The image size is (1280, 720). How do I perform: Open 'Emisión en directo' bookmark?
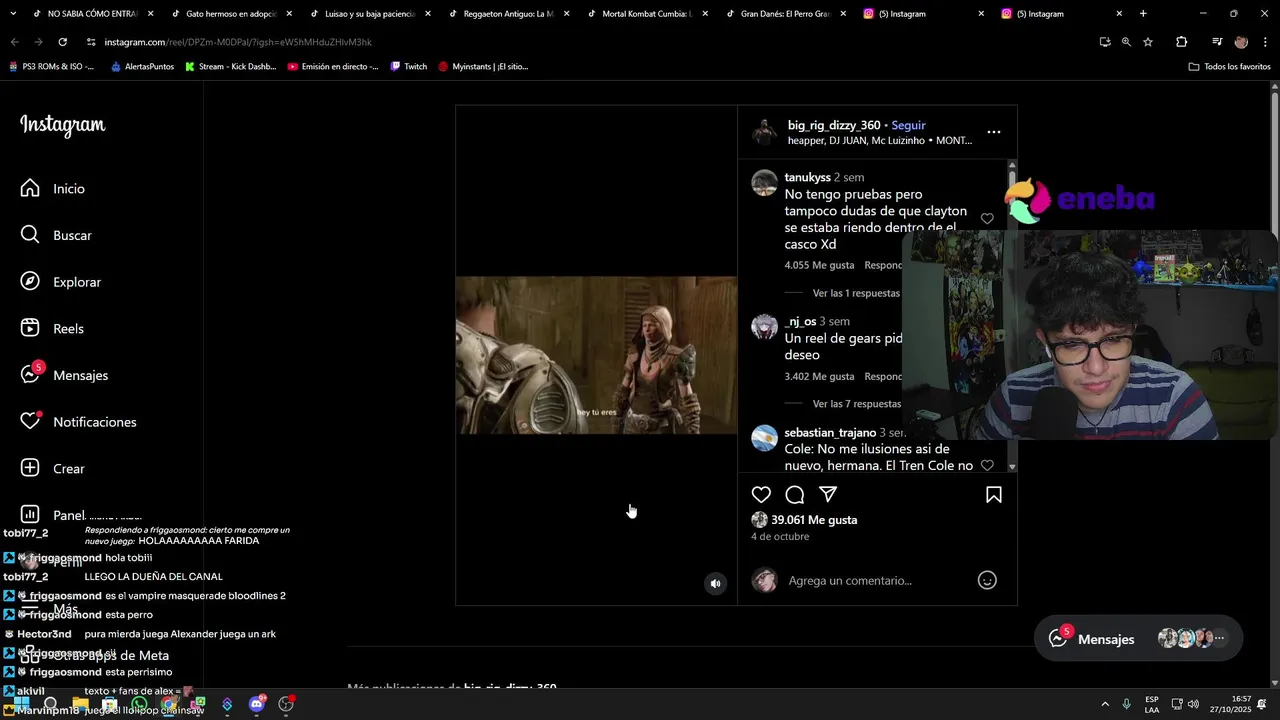coord(333,66)
